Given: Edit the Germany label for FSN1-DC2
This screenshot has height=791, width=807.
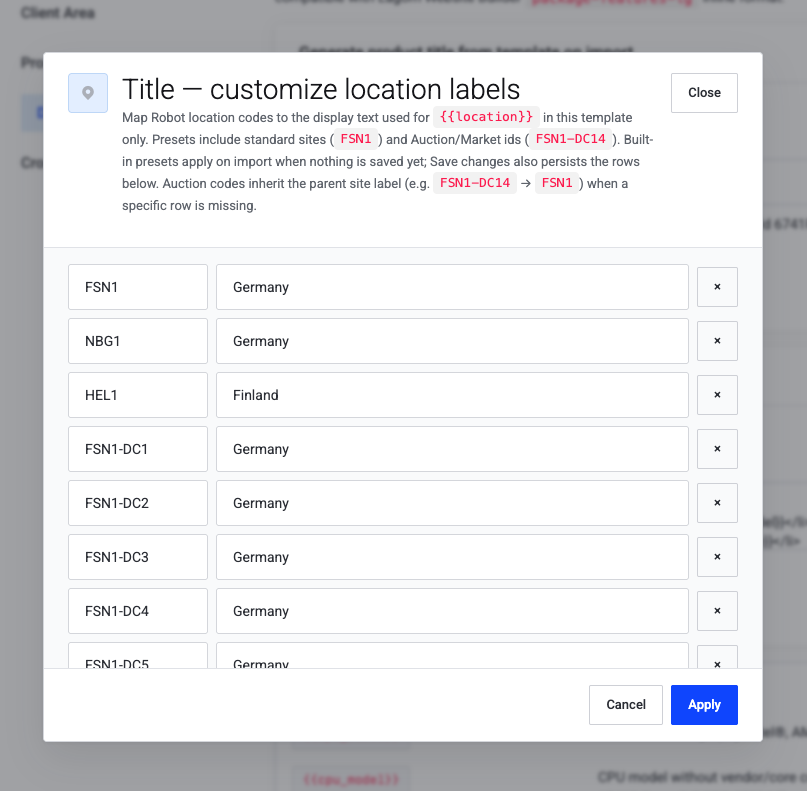Looking at the screenshot, I should [452, 503].
